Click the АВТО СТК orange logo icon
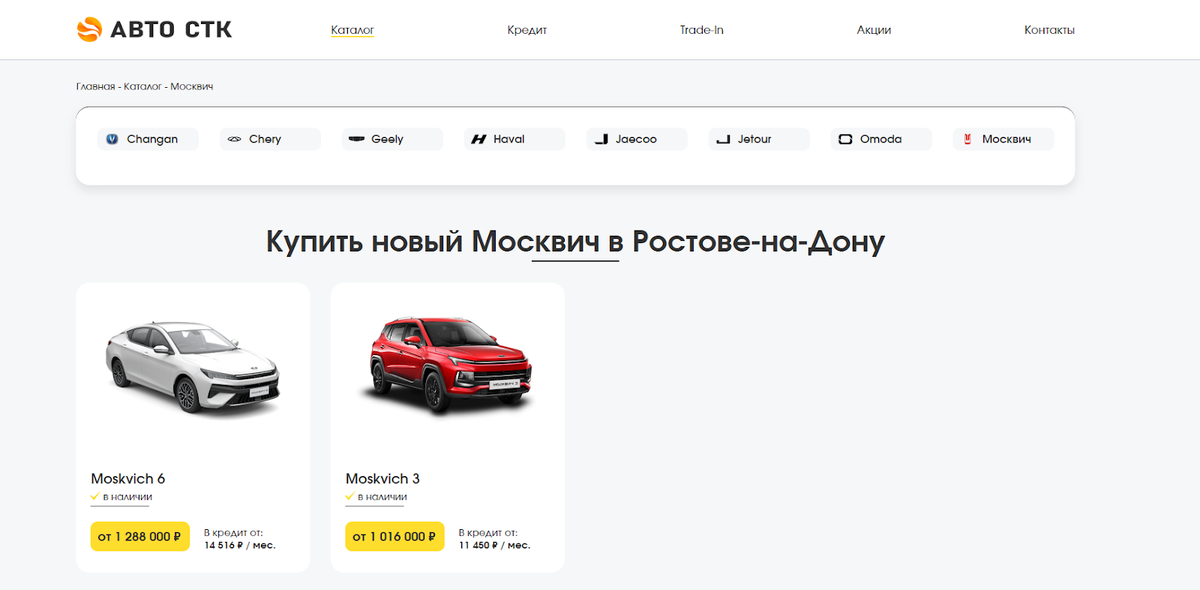Image resolution: width=1200 pixels, height=590 pixels. (89, 30)
